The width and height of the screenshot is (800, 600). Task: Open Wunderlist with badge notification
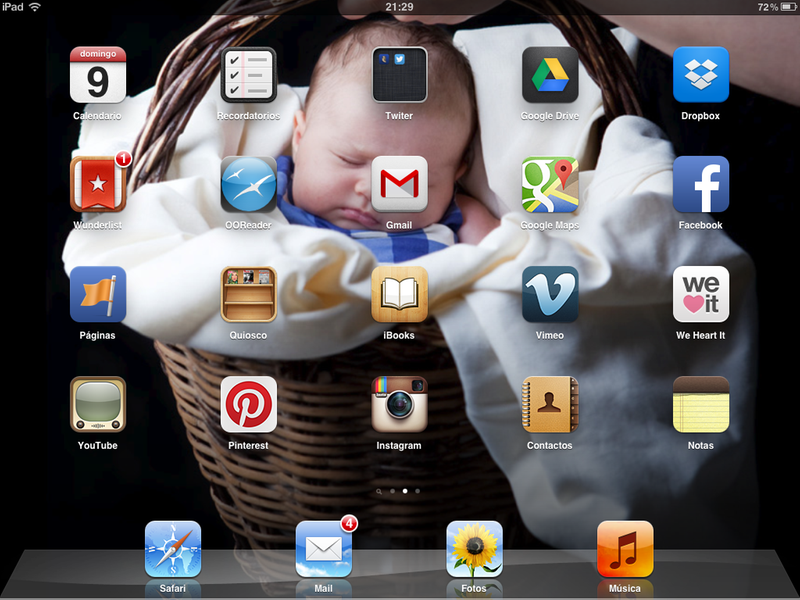pos(97,184)
